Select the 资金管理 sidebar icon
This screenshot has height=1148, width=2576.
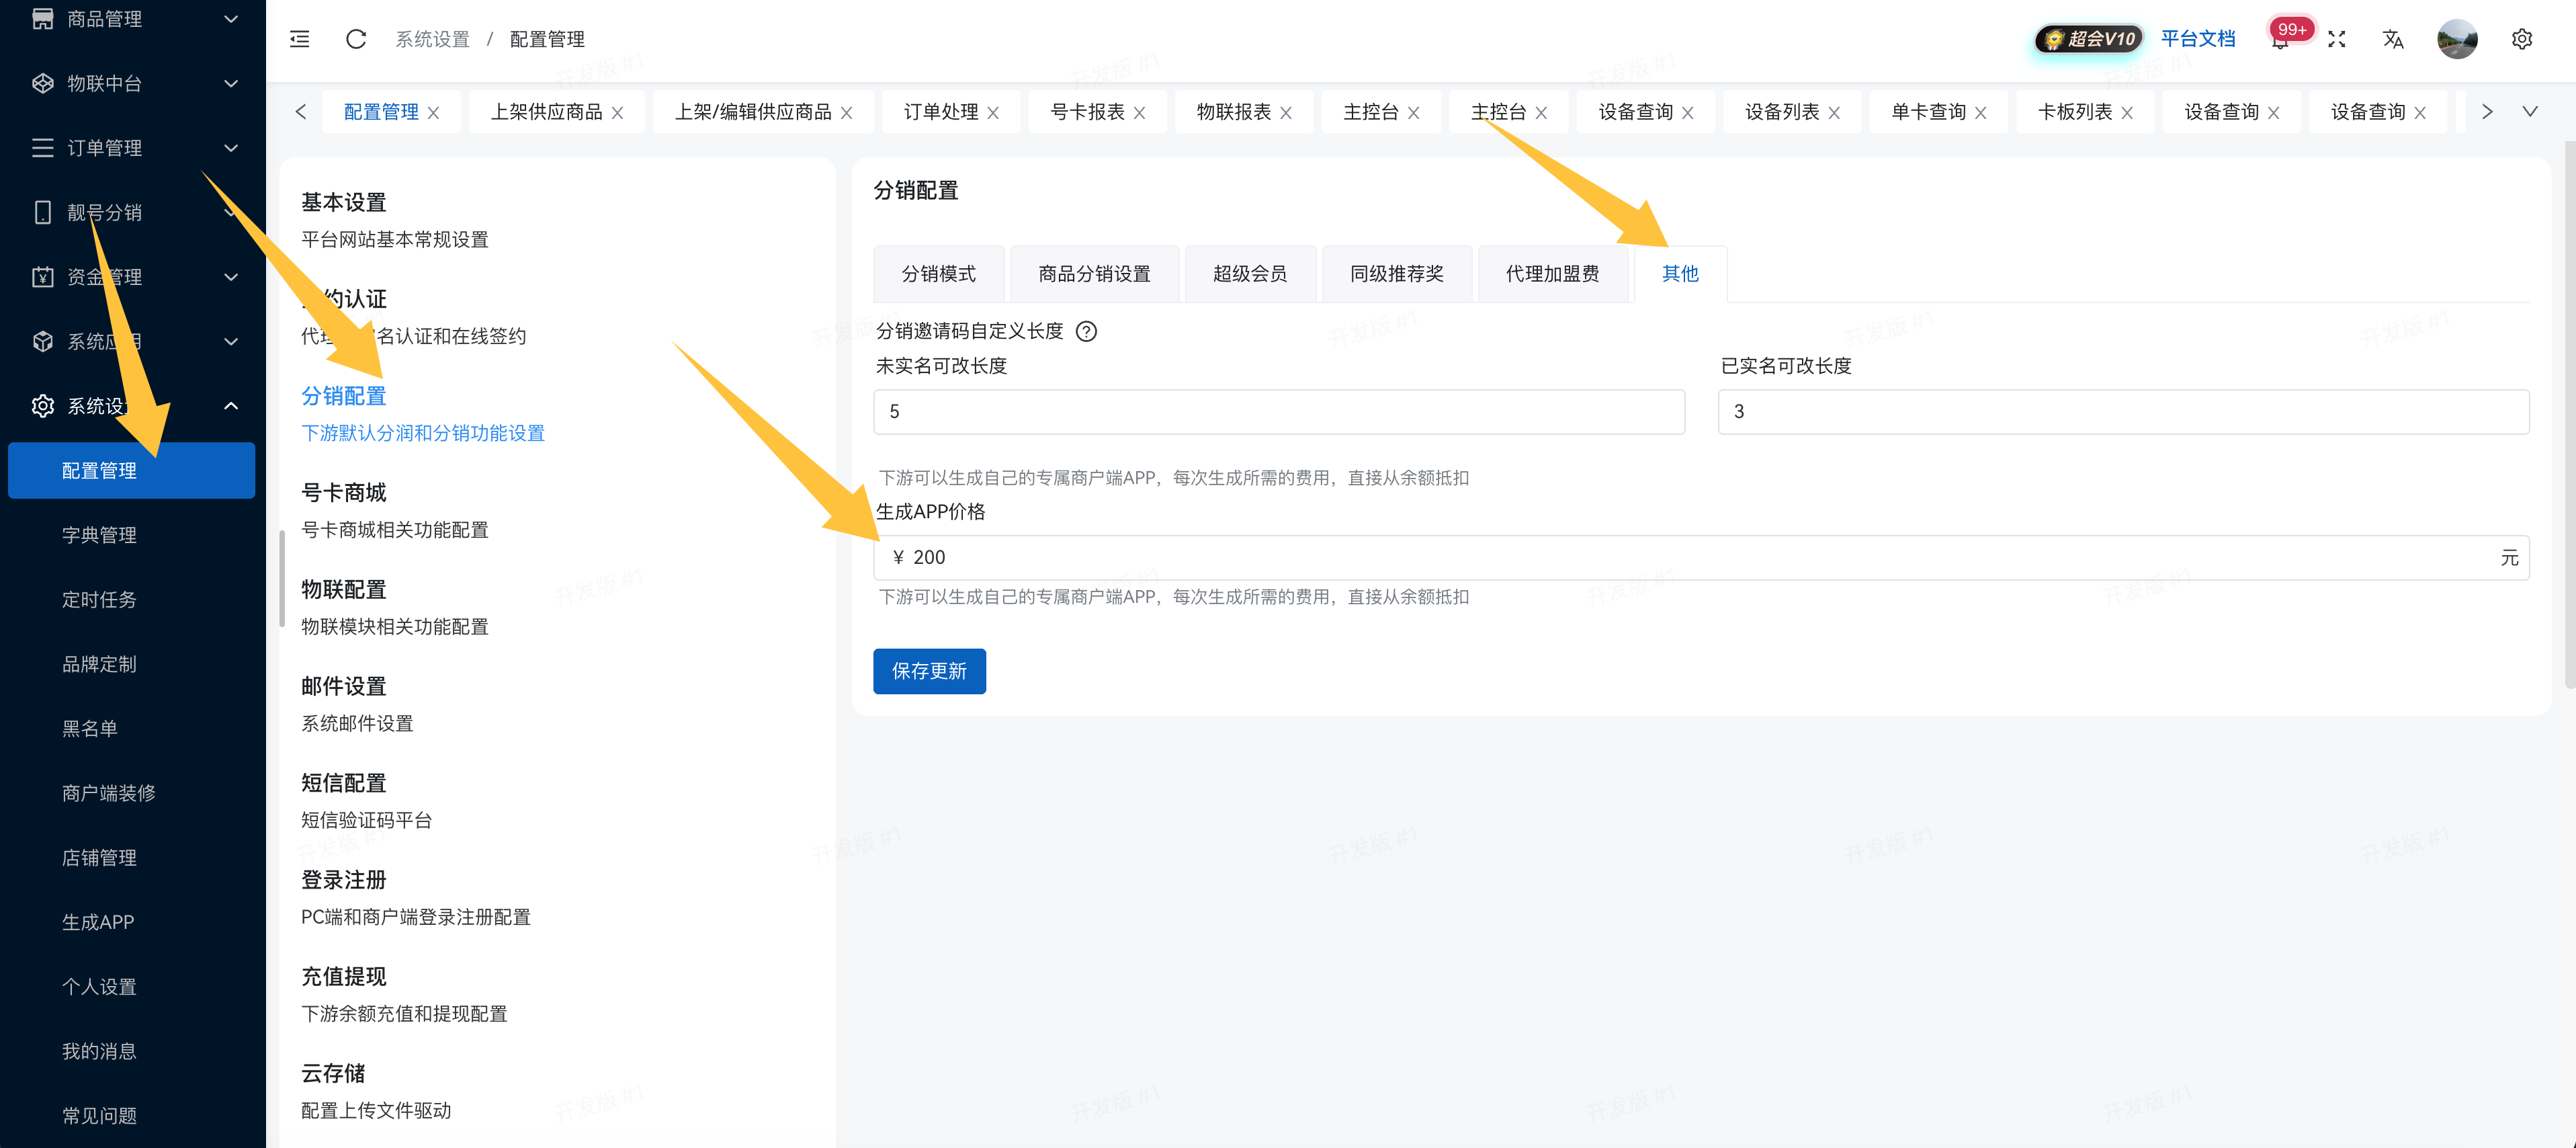click(x=43, y=277)
